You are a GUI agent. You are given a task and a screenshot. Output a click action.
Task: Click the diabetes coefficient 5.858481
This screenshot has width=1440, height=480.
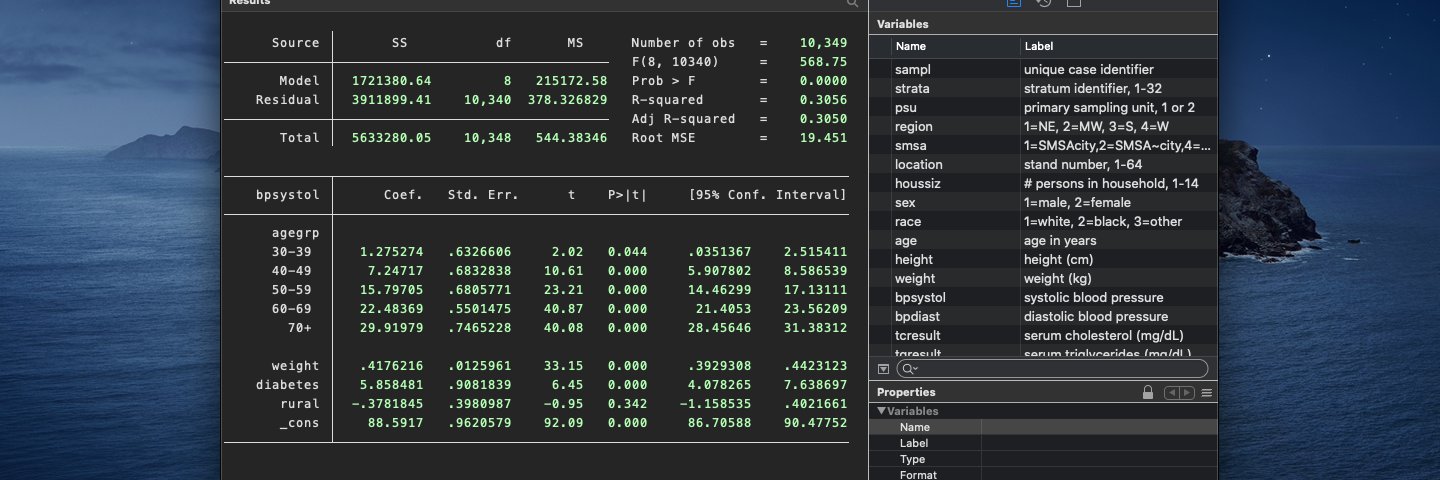click(391, 385)
